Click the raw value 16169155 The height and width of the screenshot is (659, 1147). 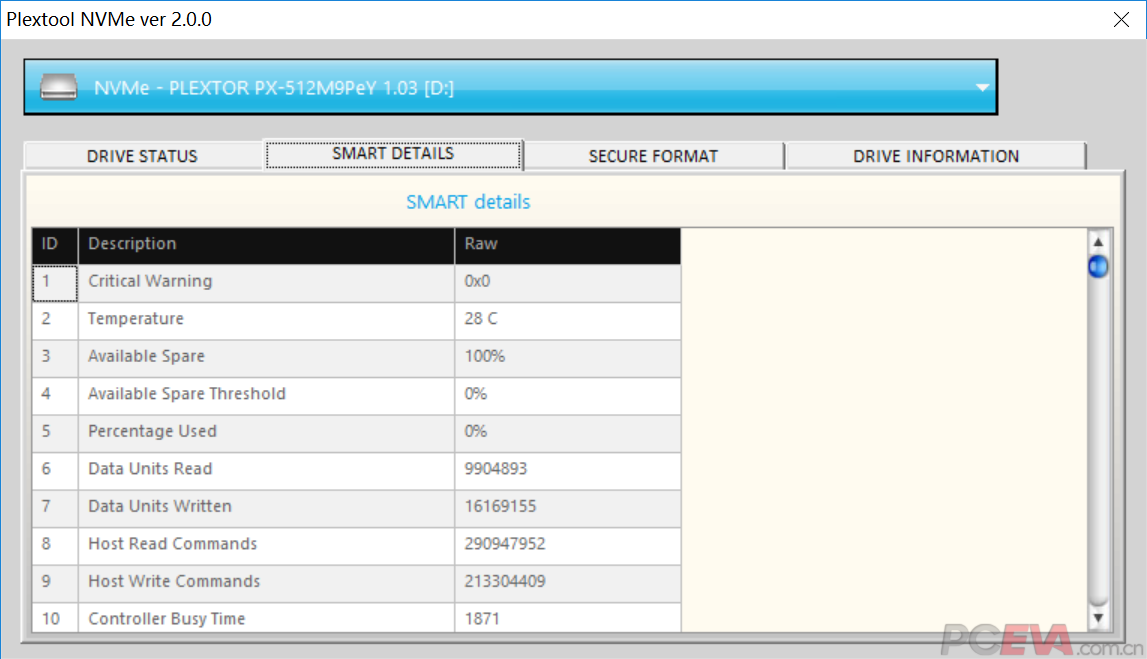tap(500, 506)
